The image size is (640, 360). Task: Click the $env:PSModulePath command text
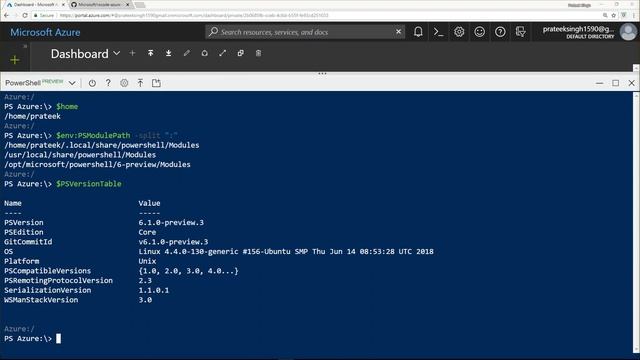click(x=93, y=136)
